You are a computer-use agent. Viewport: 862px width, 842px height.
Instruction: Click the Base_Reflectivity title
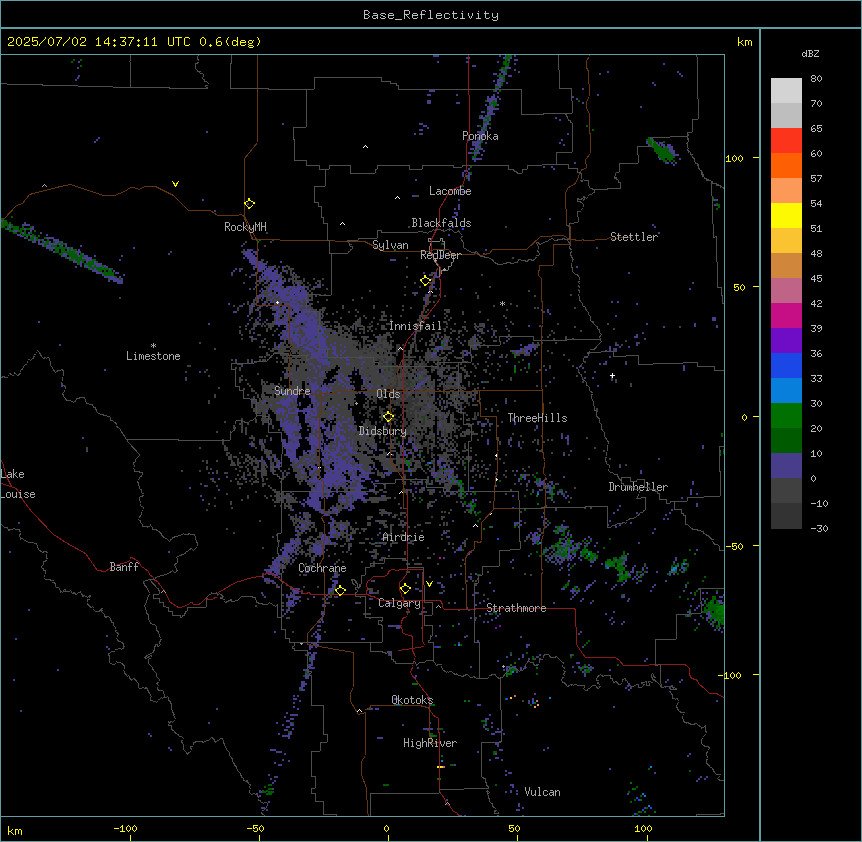[431, 15]
